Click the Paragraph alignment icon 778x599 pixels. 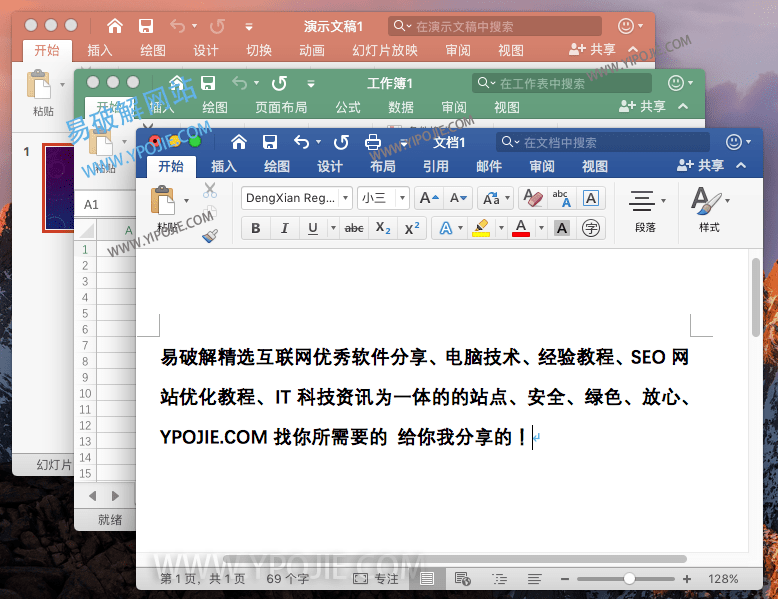642,200
